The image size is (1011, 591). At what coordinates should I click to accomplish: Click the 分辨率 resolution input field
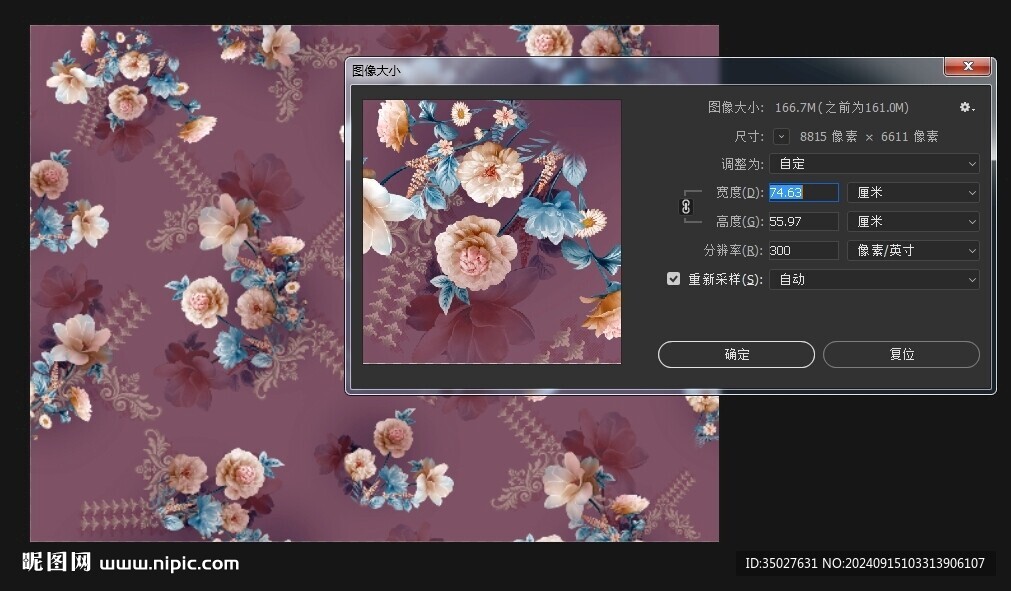pyautogui.click(x=802, y=251)
